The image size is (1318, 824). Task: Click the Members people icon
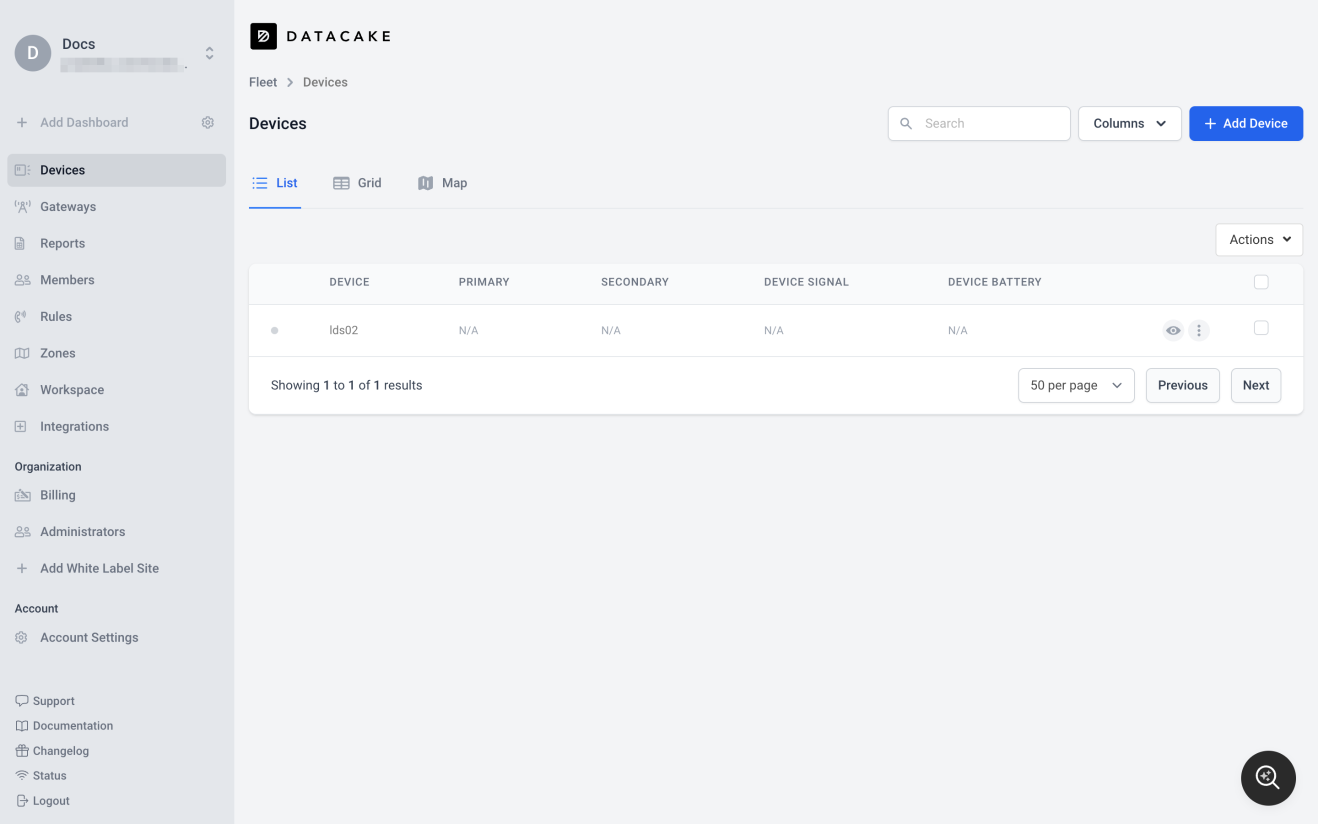tap(22, 280)
